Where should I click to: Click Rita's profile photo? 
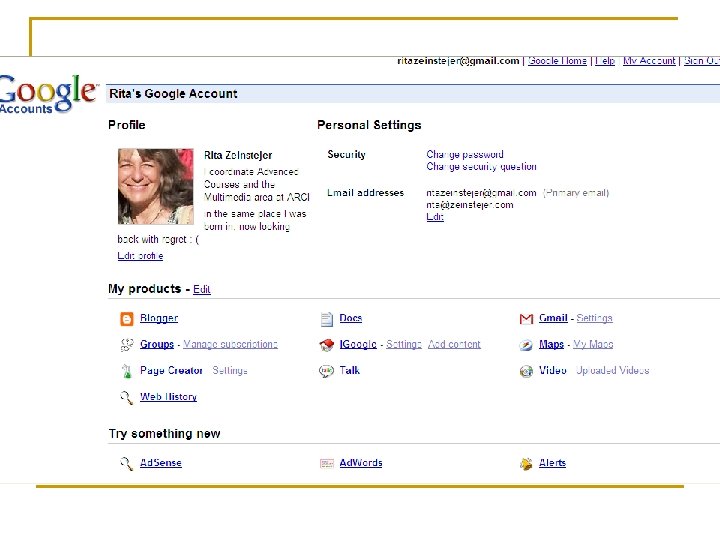[x=156, y=186]
